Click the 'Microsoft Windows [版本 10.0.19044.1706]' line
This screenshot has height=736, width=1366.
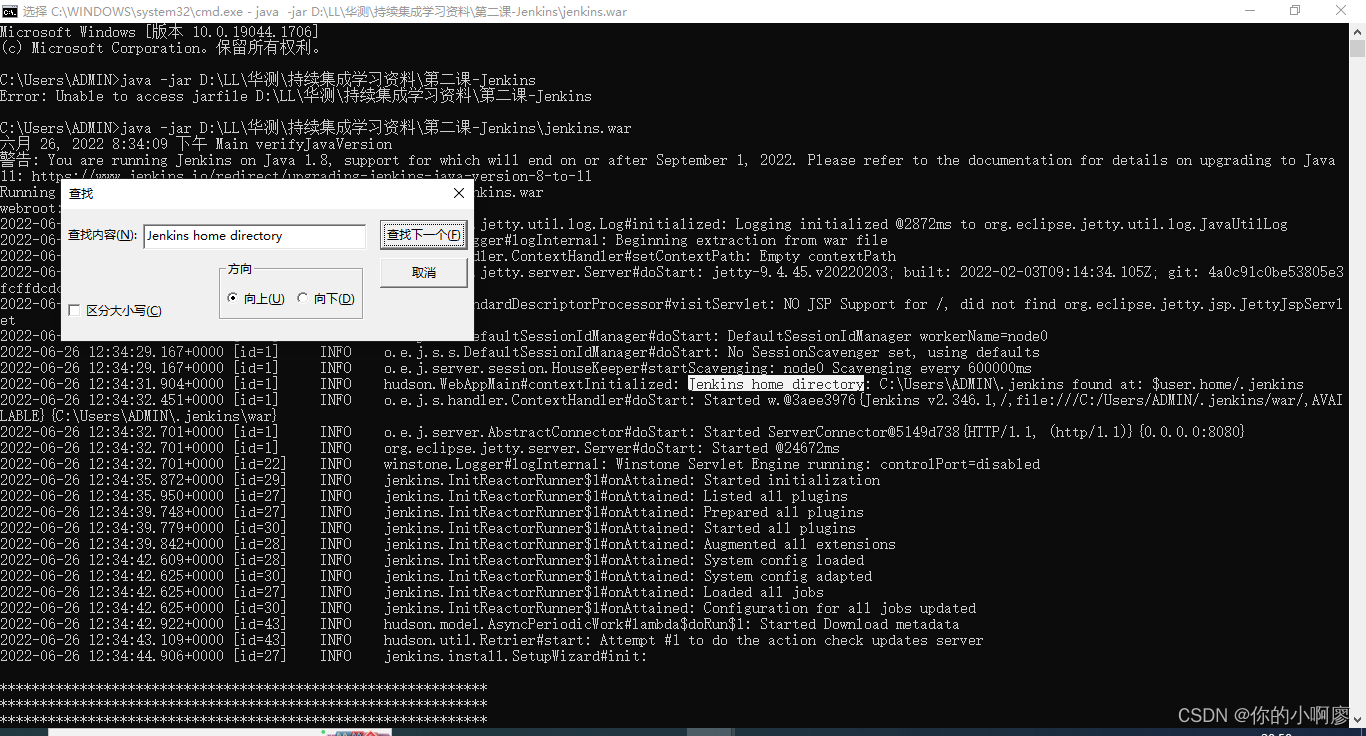coord(160,32)
